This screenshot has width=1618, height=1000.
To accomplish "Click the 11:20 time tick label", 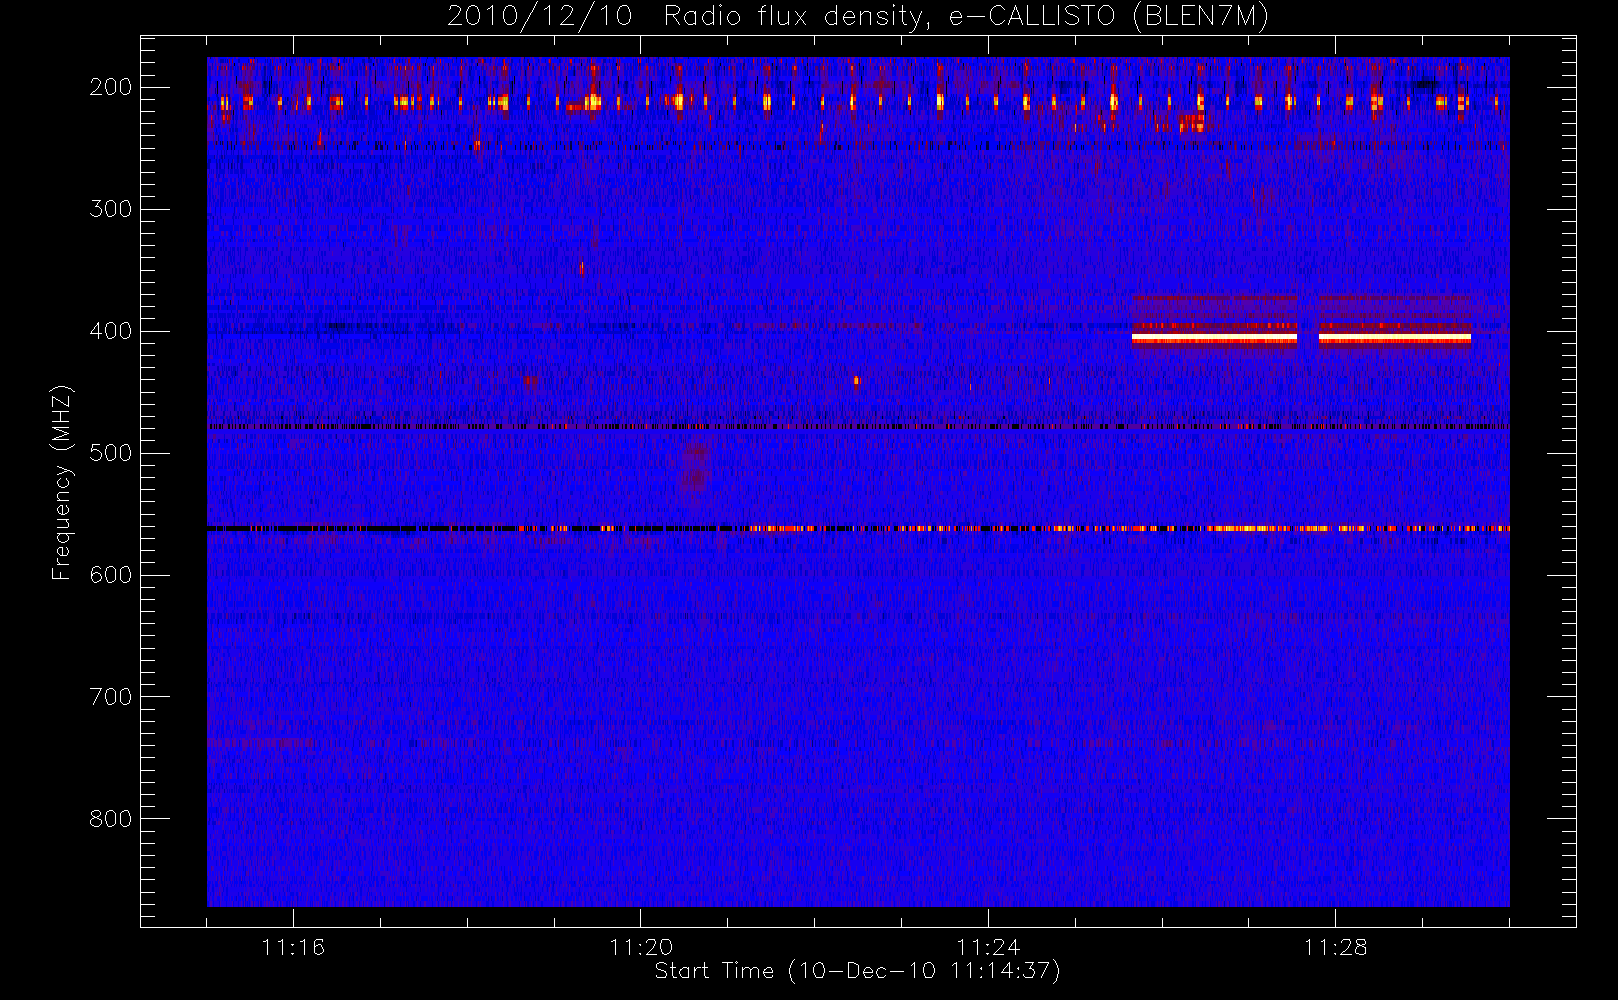I will pos(641,947).
